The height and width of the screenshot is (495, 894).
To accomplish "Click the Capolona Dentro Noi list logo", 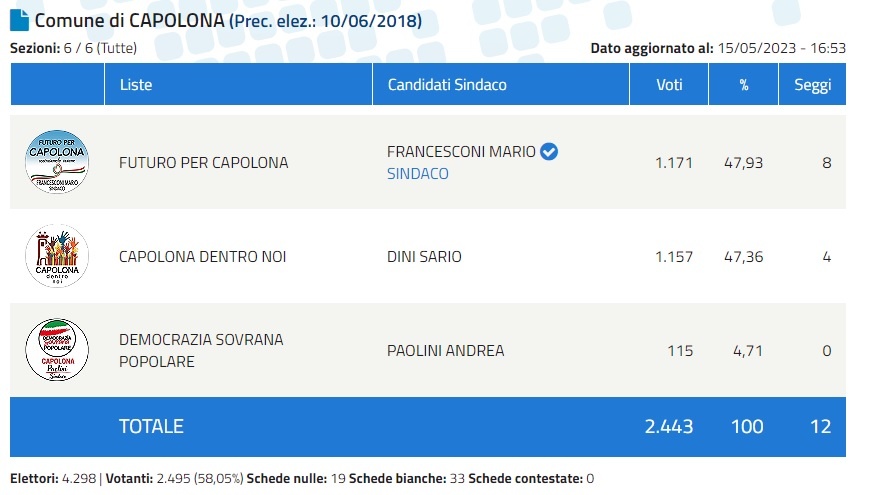I will [x=57, y=257].
